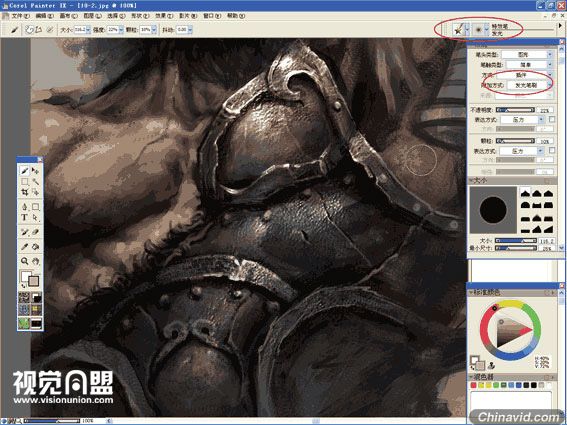This screenshot has width=567, height=425.
Task: Toggle checkbox beside grain expression dropdown
Action: [552, 150]
